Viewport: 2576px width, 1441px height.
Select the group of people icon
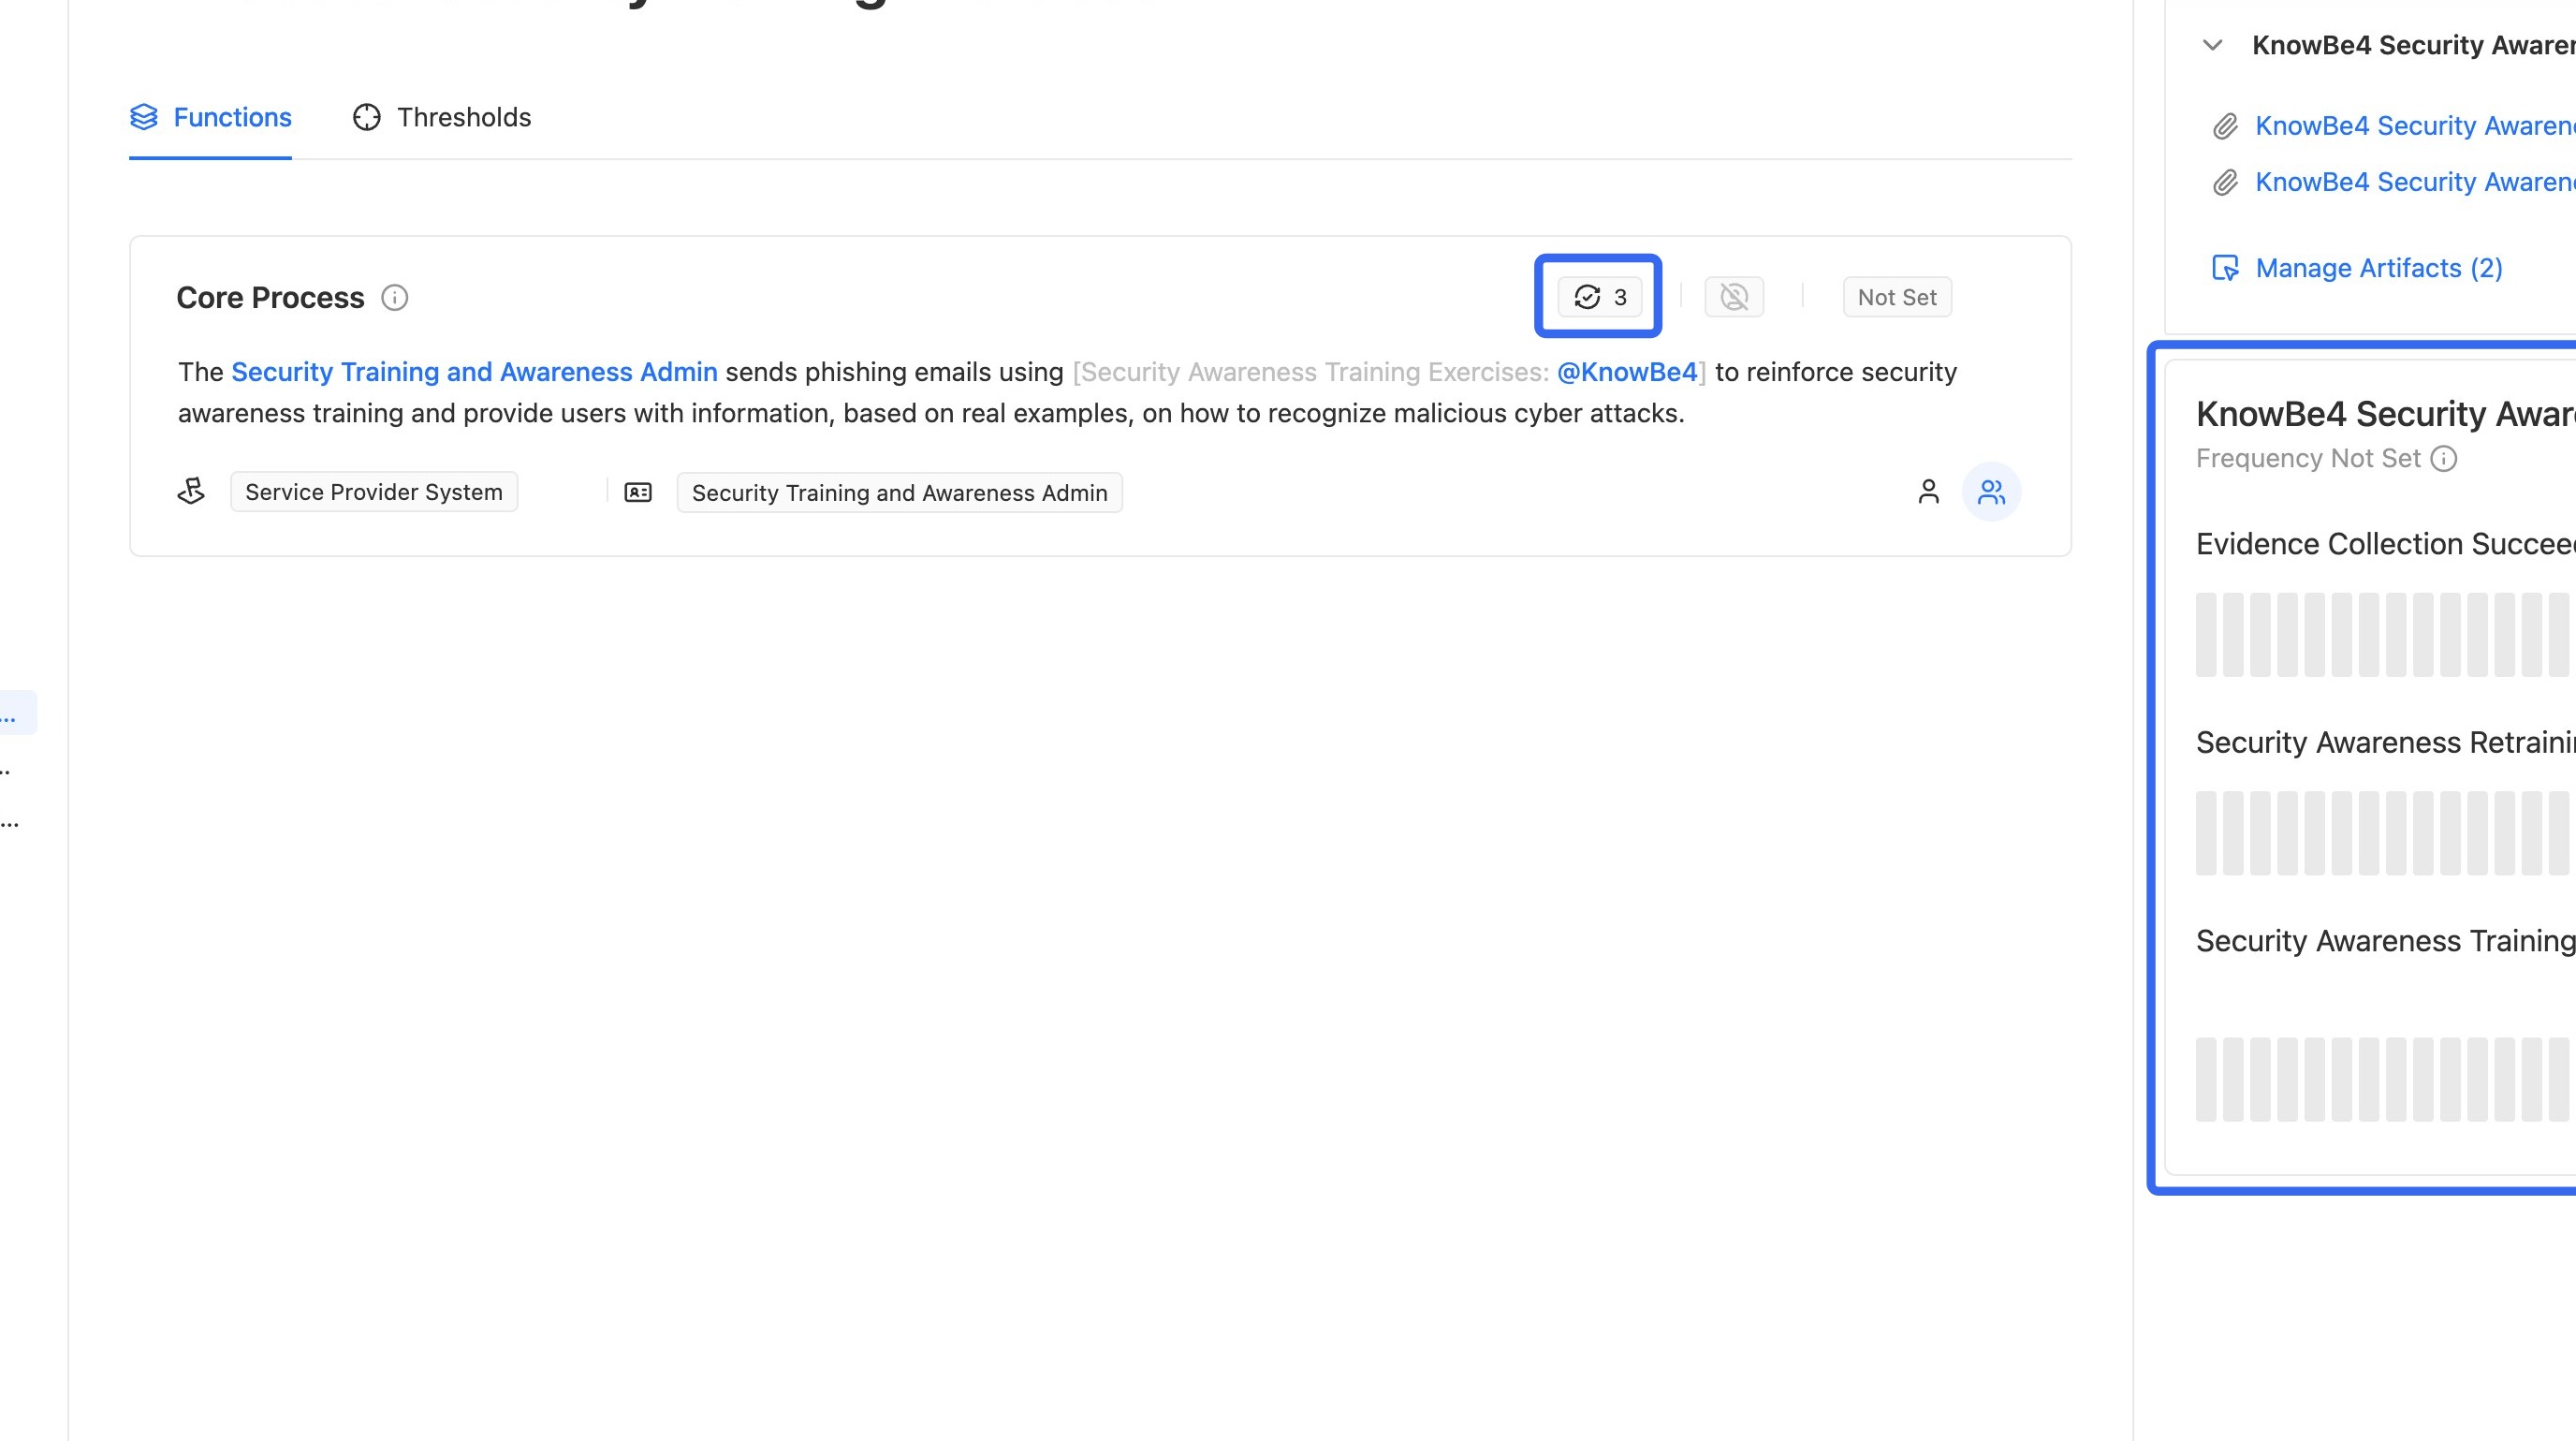[1992, 492]
